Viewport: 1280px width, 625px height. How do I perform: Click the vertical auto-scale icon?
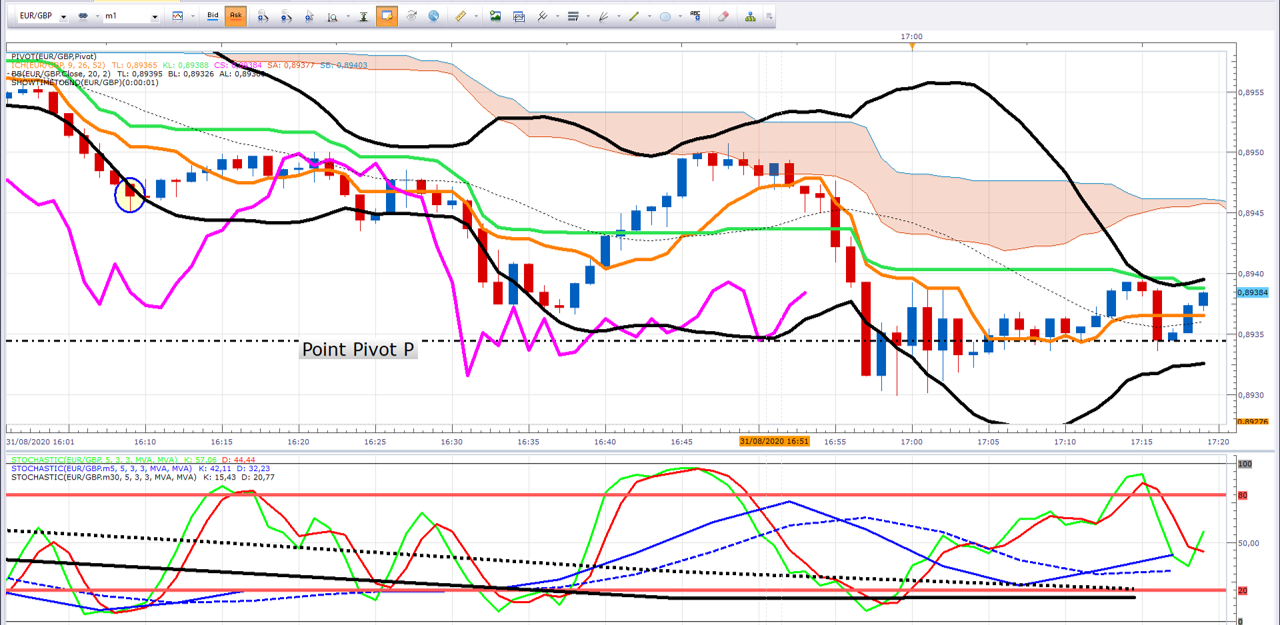point(363,16)
